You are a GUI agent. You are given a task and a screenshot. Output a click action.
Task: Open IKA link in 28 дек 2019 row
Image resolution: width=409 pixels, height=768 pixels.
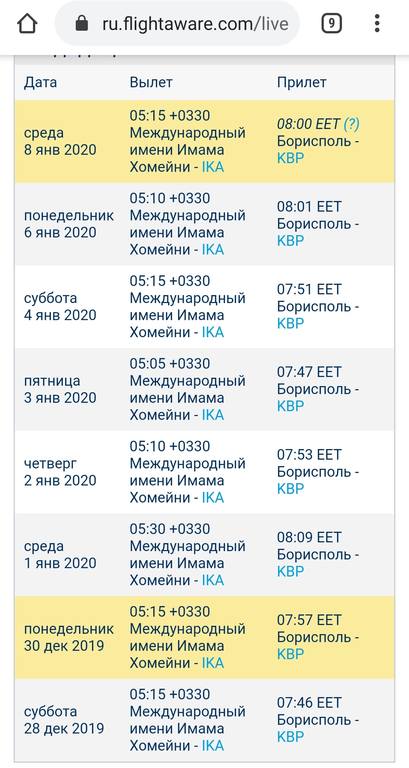click(213, 746)
